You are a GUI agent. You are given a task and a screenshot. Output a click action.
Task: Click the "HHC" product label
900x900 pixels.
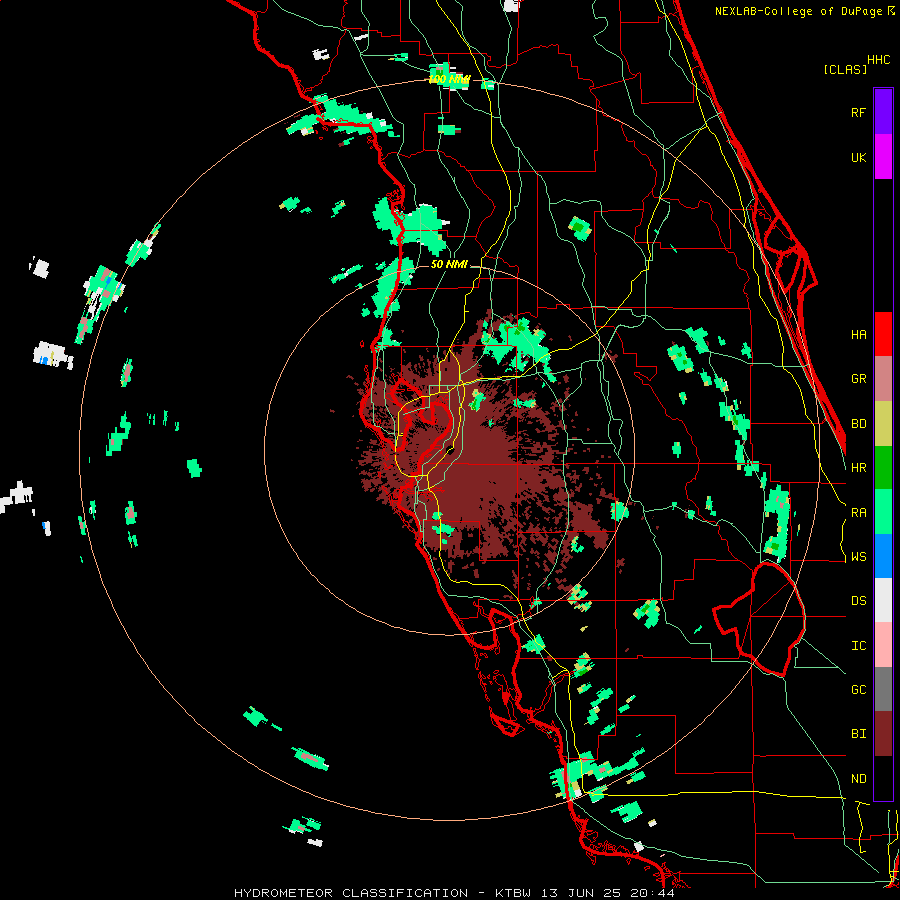(x=879, y=60)
